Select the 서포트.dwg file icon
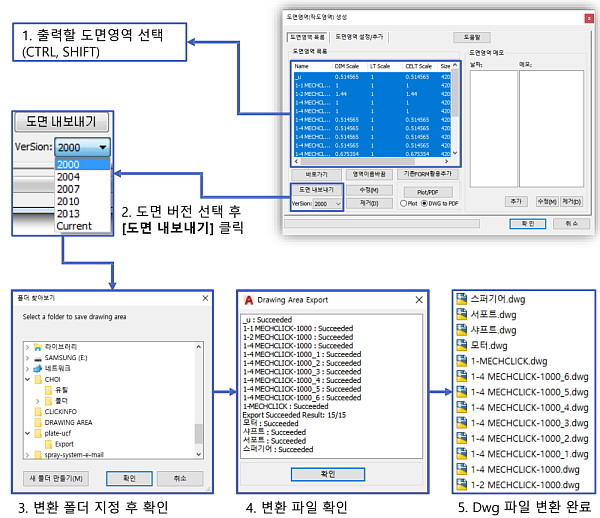This screenshot has width=600, height=518. (x=461, y=314)
